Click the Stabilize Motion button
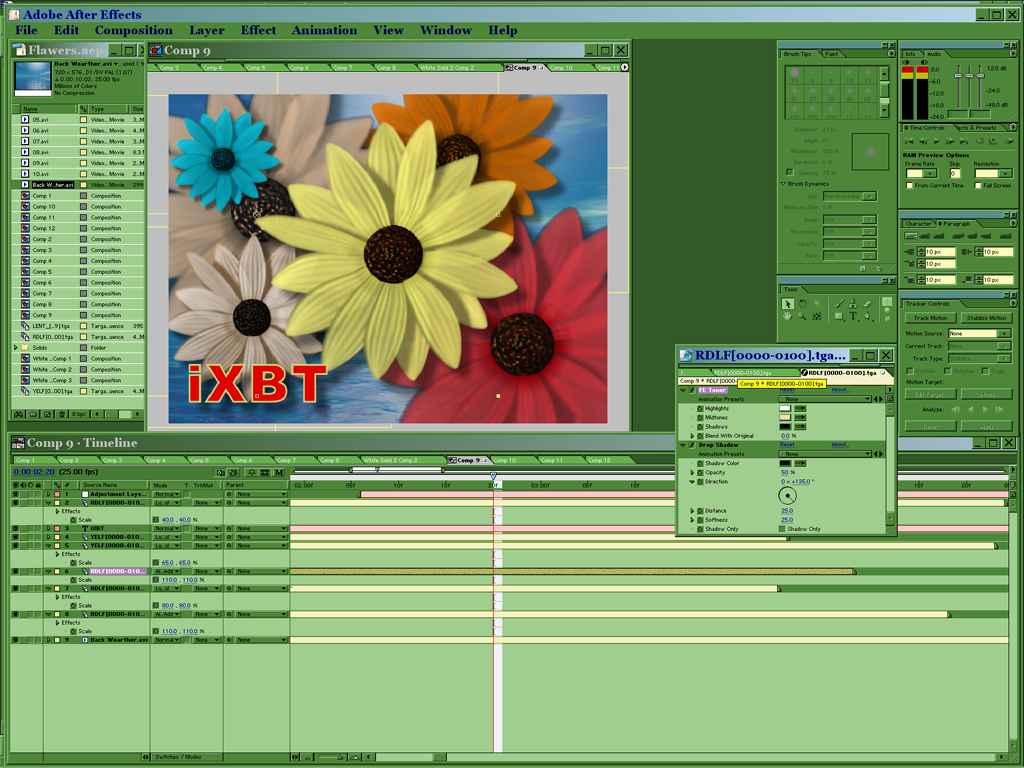 (986, 318)
